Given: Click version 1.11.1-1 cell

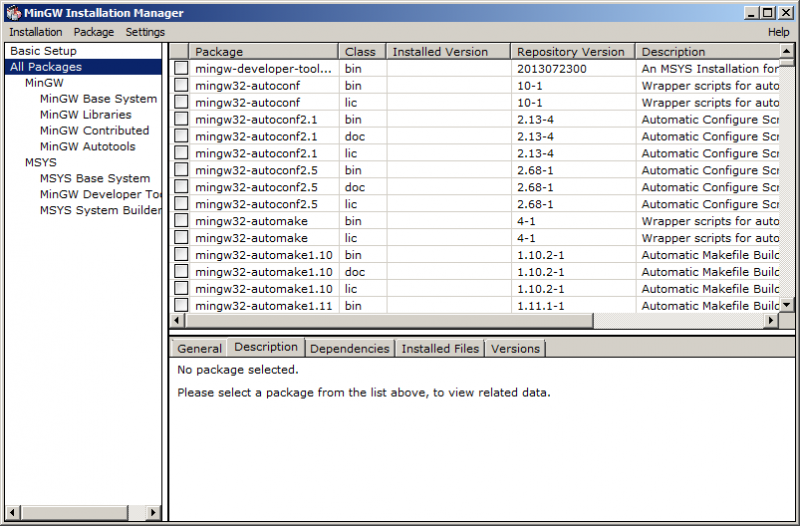Looking at the screenshot, I should pyautogui.click(x=540, y=306).
